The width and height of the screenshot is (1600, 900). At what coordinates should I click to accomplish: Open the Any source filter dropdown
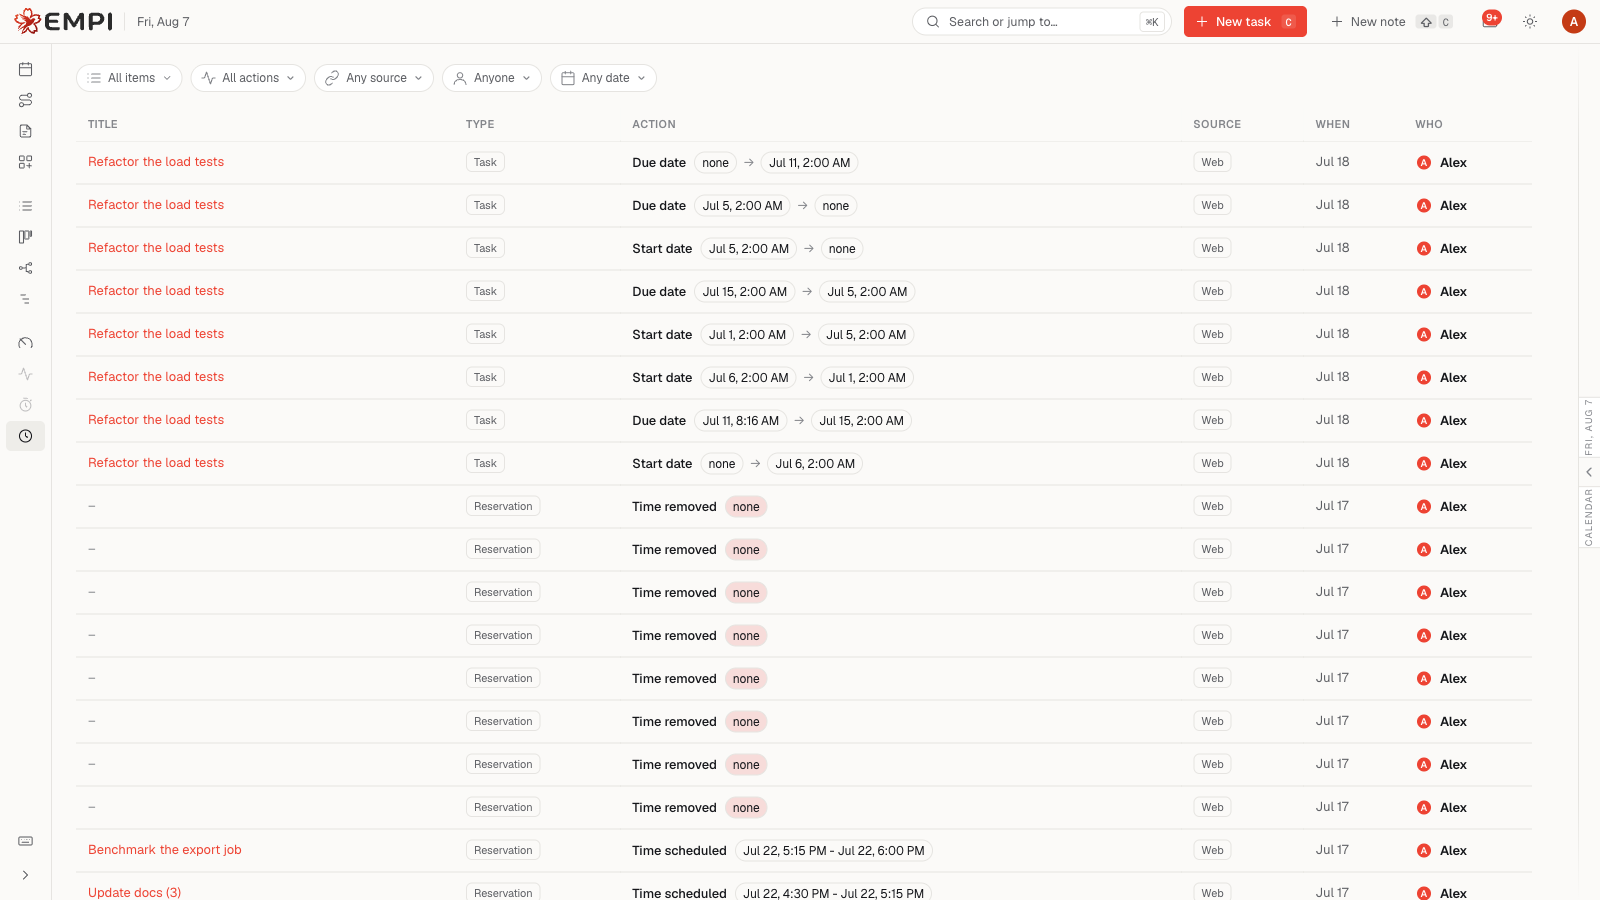click(x=374, y=78)
